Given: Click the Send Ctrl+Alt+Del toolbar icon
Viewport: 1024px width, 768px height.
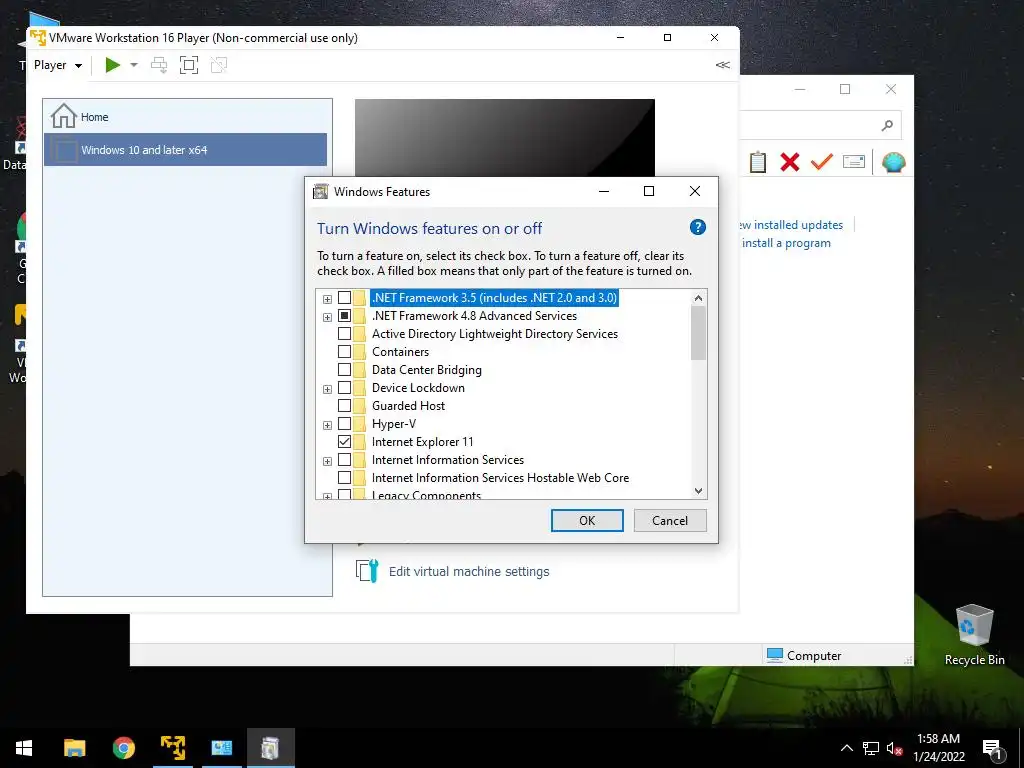Looking at the screenshot, I should (159, 65).
